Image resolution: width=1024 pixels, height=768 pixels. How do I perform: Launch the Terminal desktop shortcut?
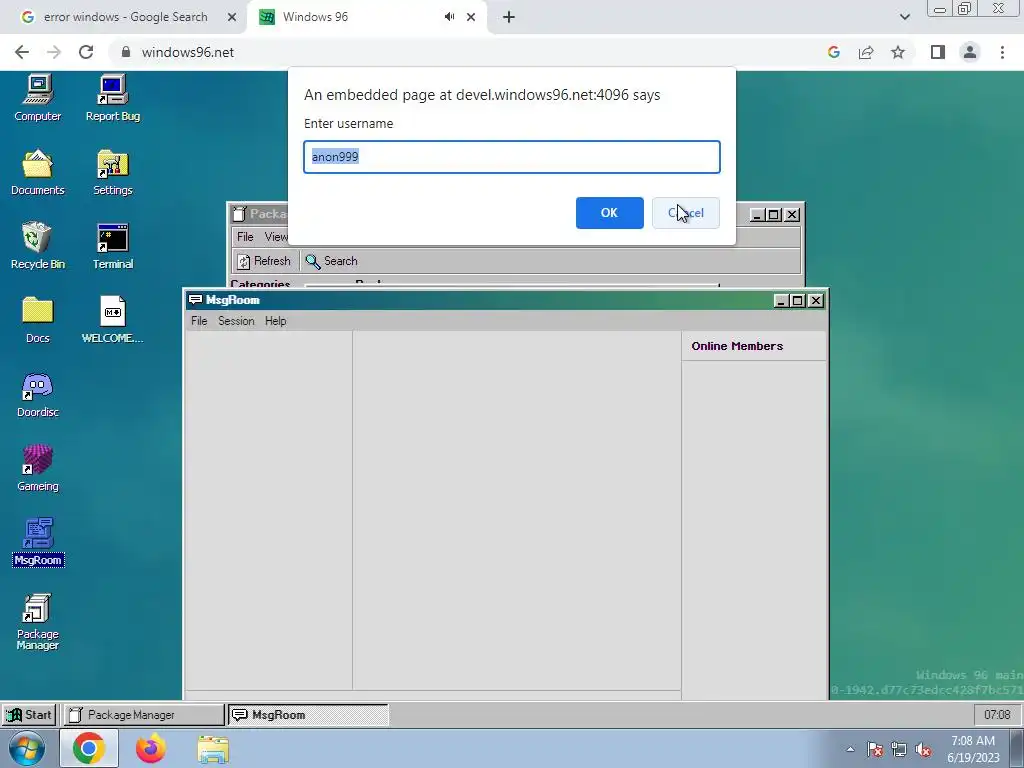click(113, 246)
